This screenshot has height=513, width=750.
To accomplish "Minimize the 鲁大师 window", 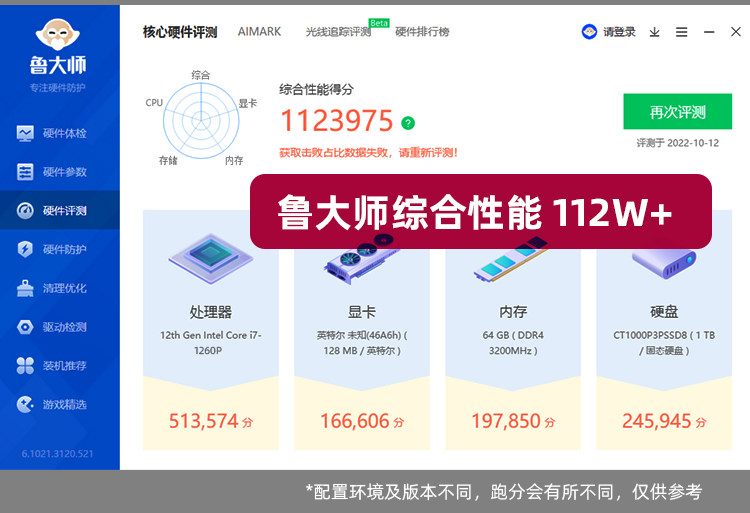I will (x=709, y=32).
